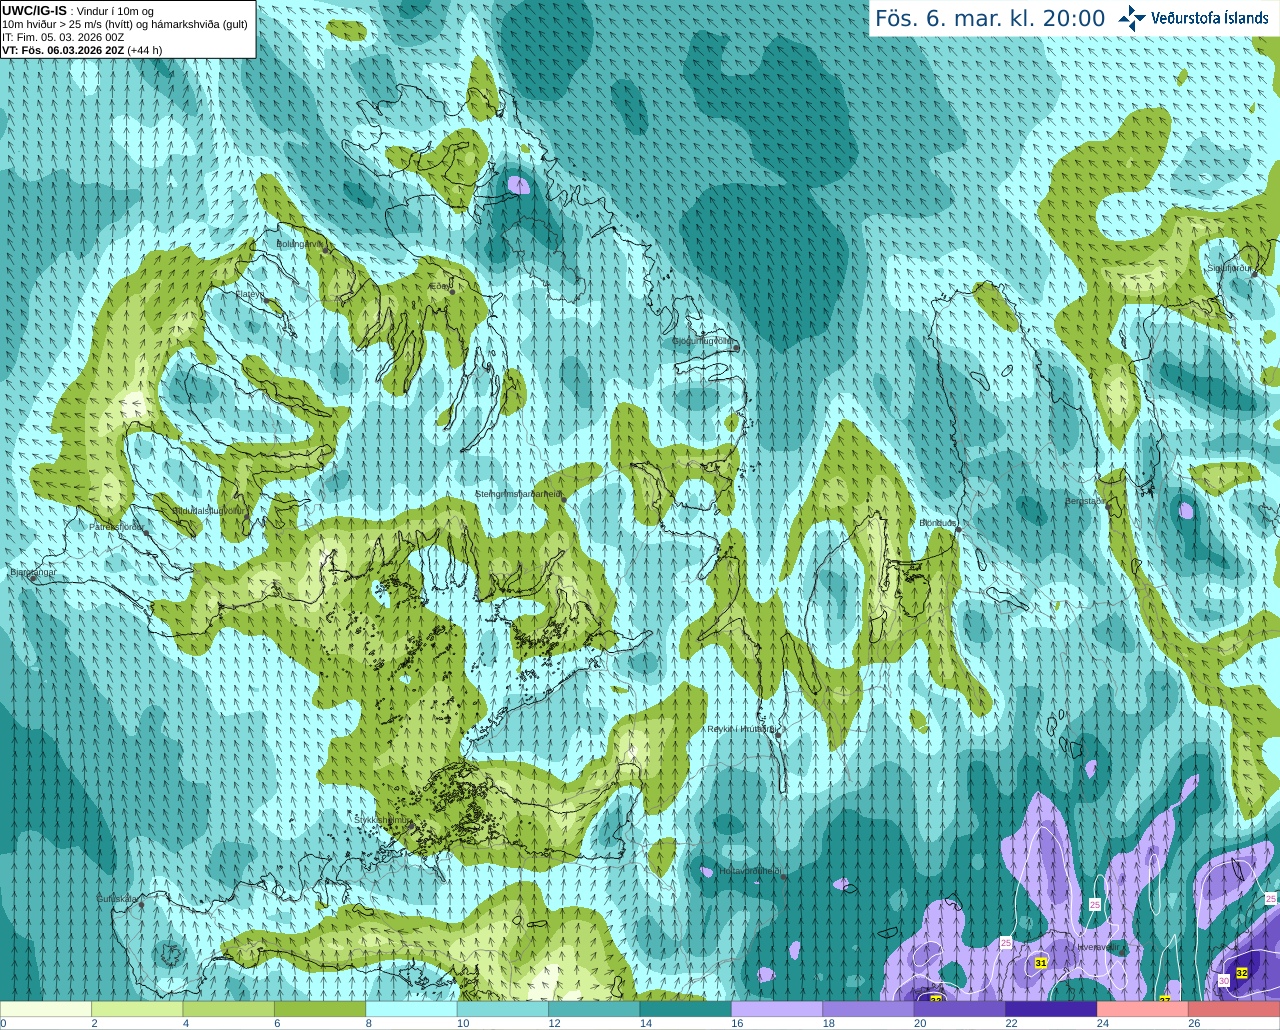
Task: Click the Blönduós station label
Action: click(x=938, y=523)
